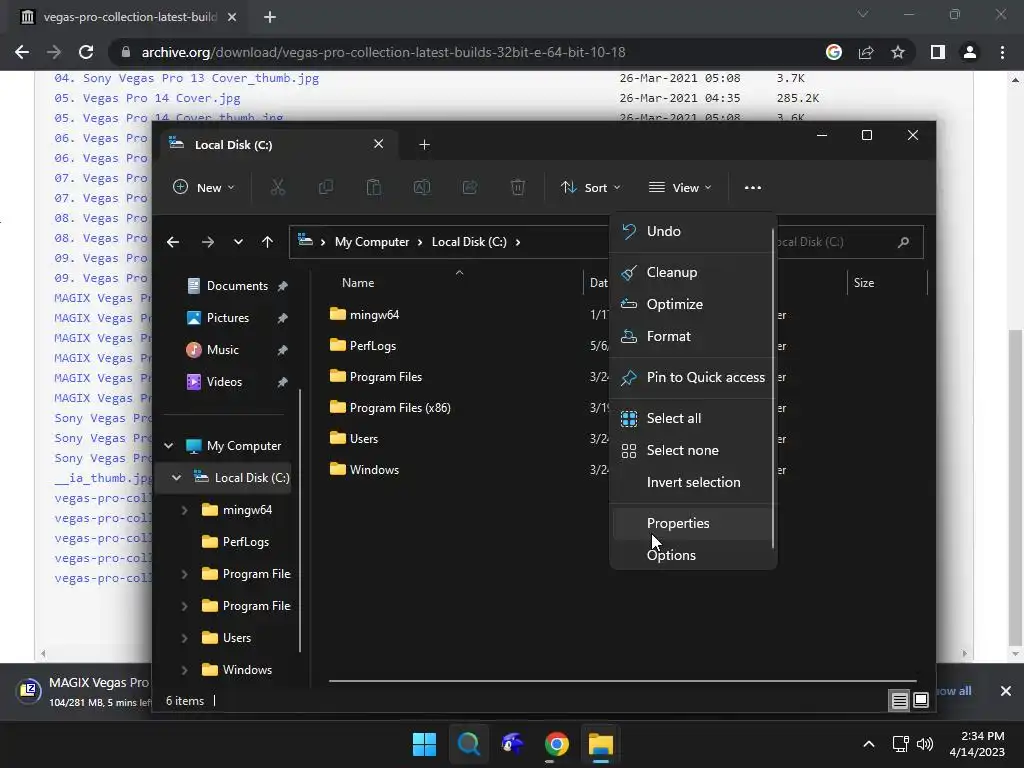This screenshot has width=1024, height=768.
Task: Click the taskbar clock showing 2:34 PM
Action: pos(977,744)
